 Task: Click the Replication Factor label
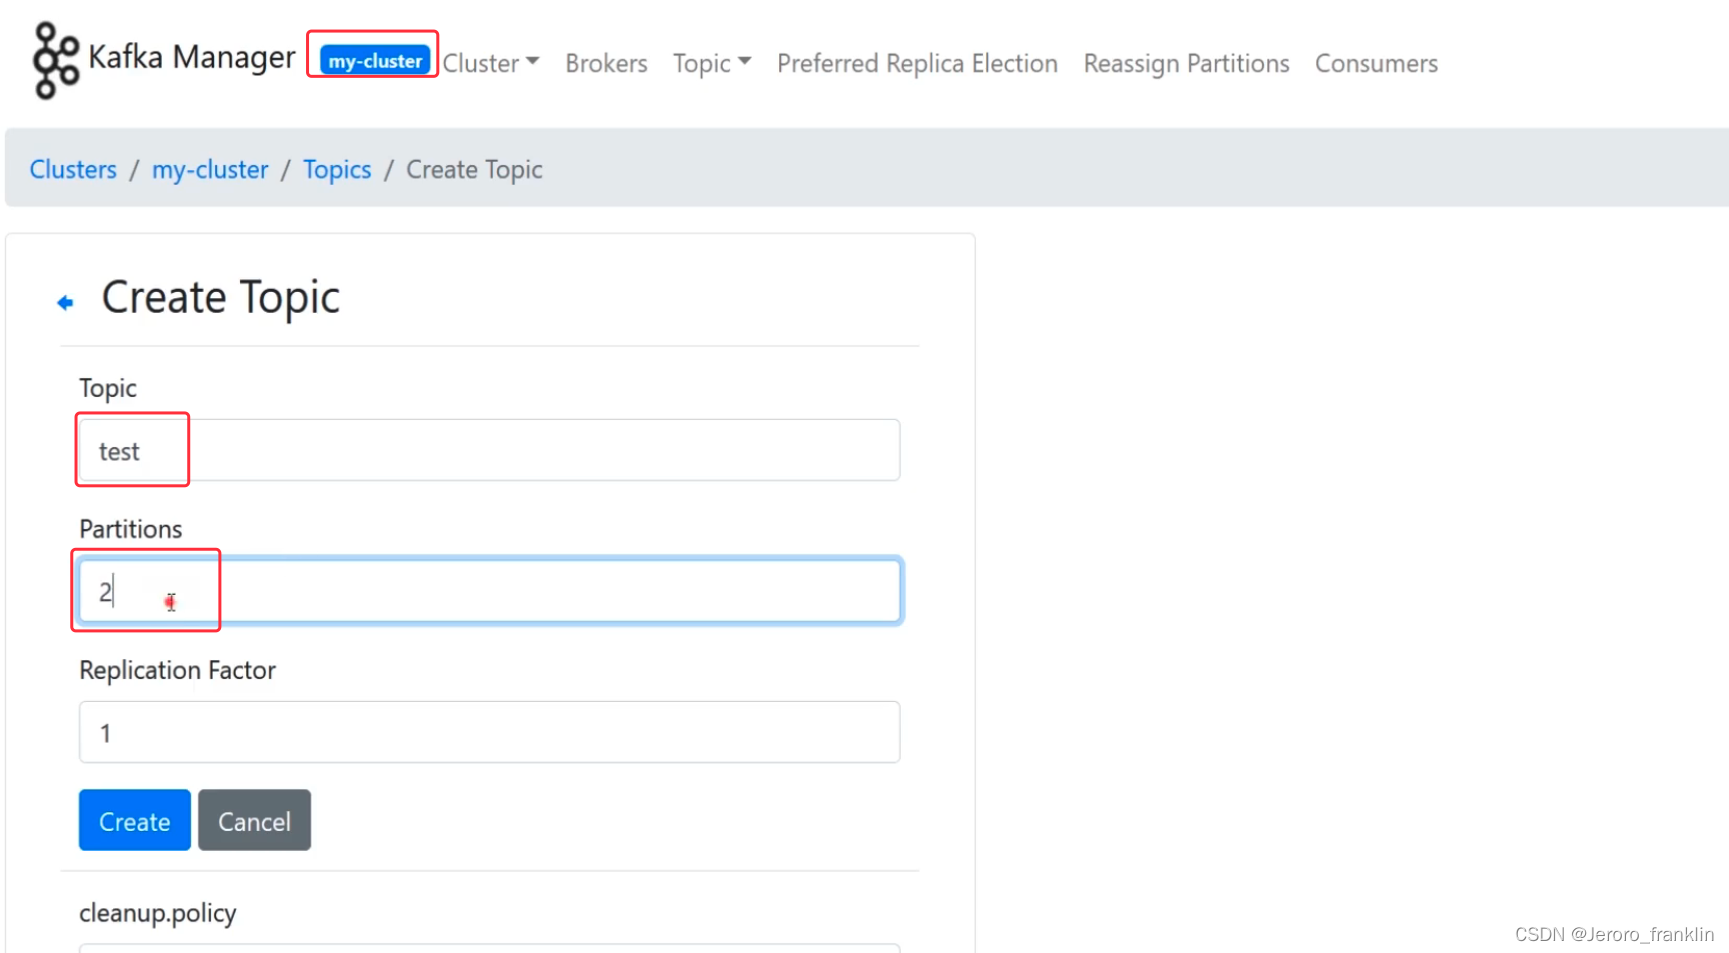click(177, 670)
